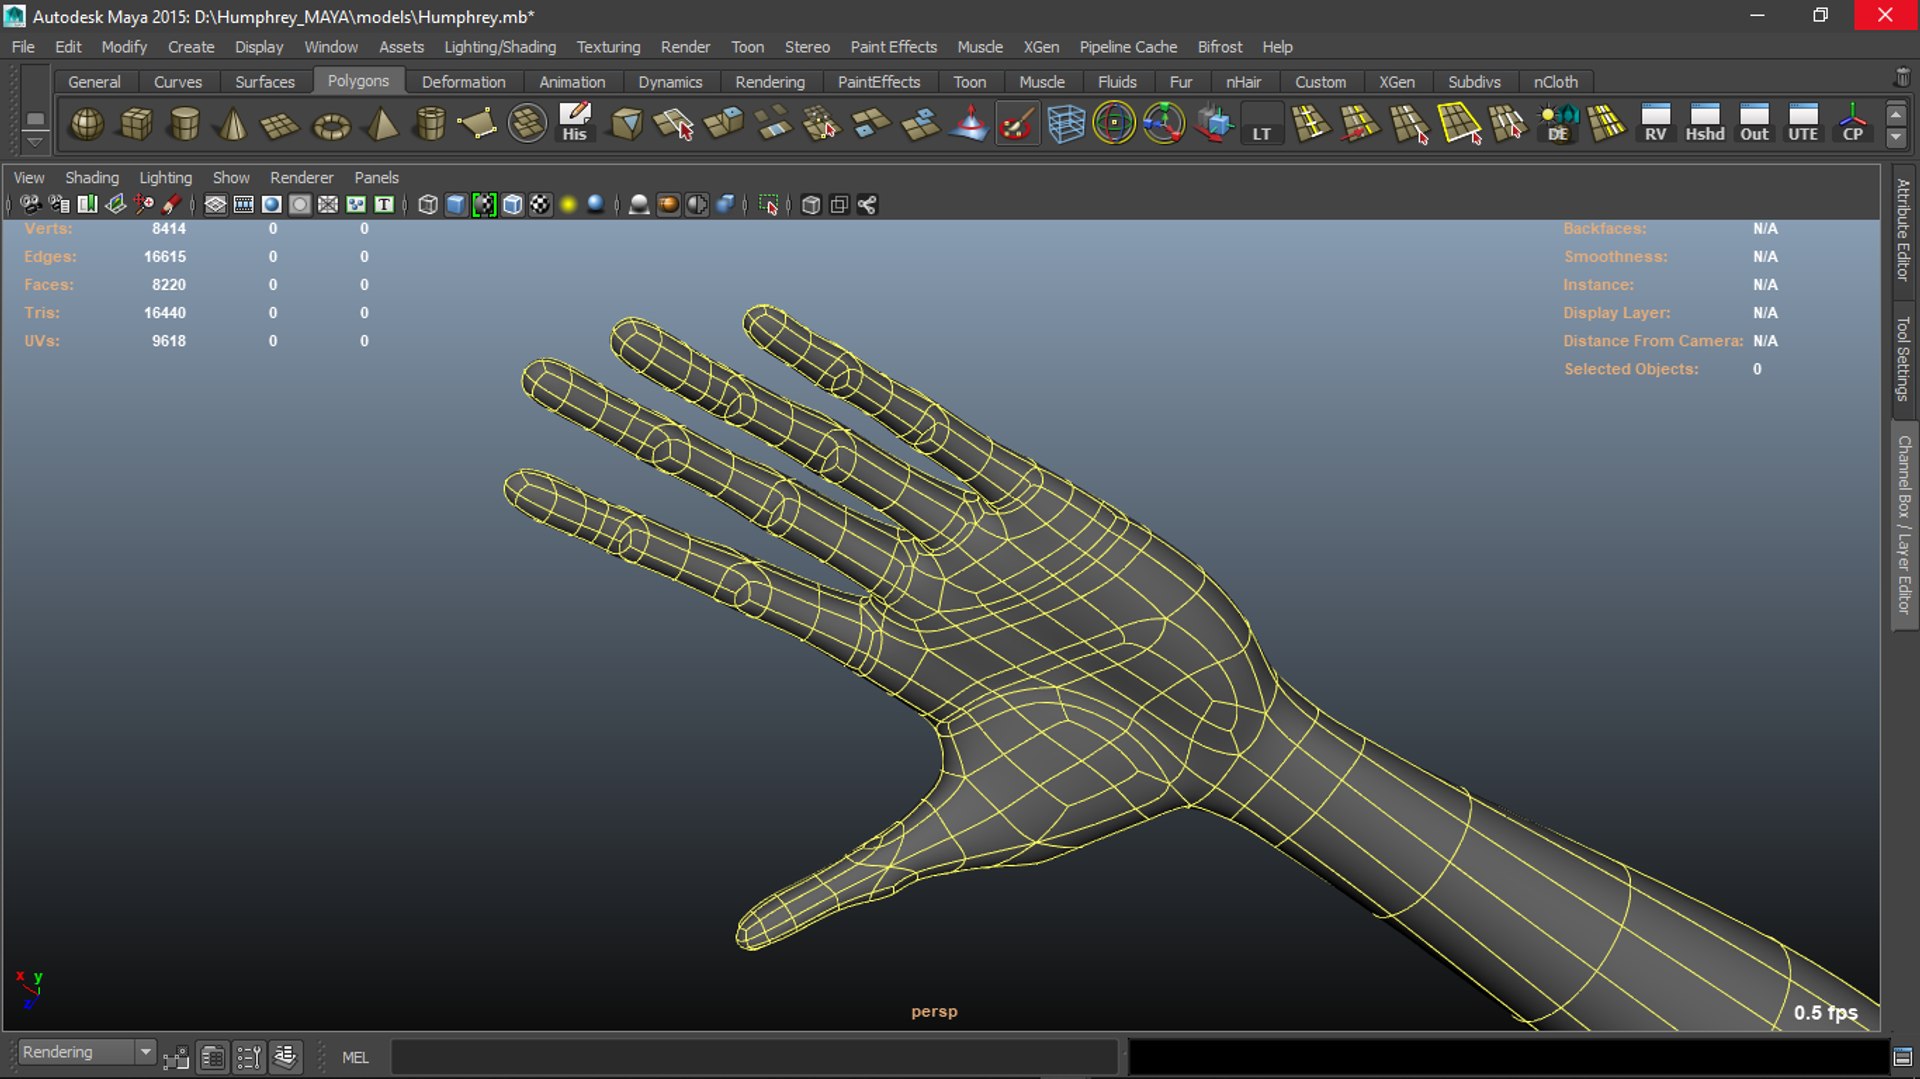The width and height of the screenshot is (1920, 1079).
Task: Create a polygon pyramid from the shelf
Action: [381, 124]
